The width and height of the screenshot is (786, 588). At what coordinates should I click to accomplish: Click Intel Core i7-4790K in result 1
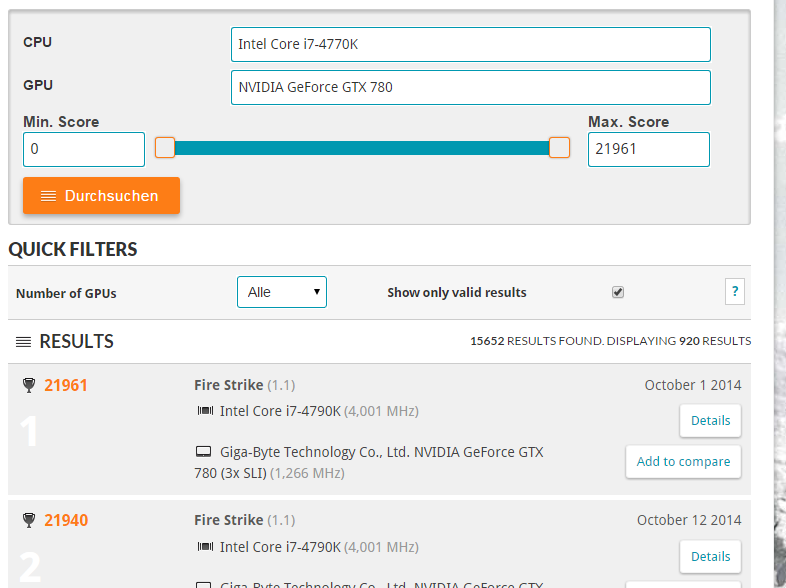280,411
